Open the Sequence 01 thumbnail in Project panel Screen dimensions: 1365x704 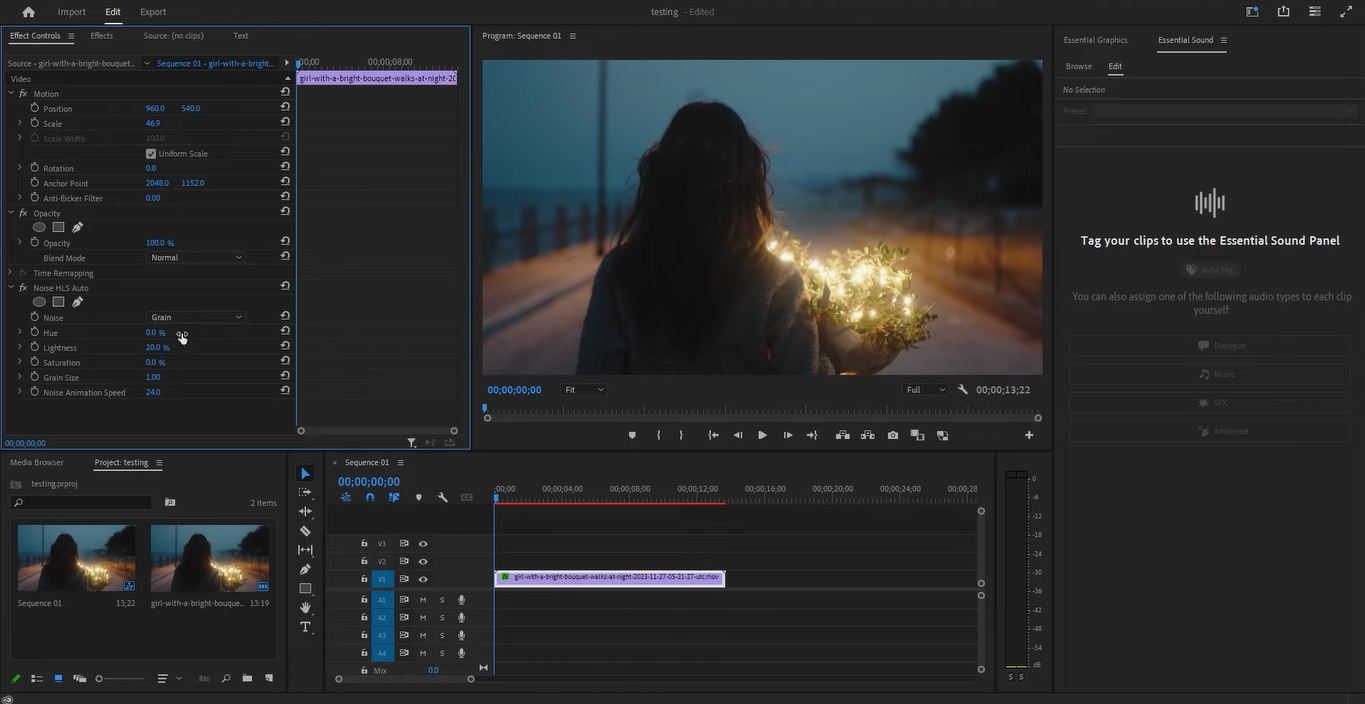[76, 557]
